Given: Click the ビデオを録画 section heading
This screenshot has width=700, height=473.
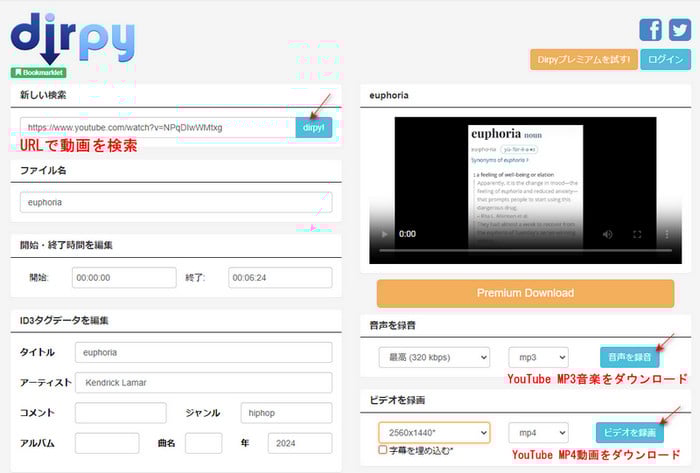Looking at the screenshot, I should pos(397,400).
